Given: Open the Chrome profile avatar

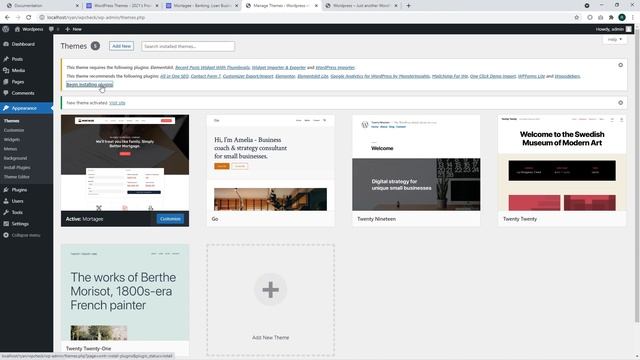Looking at the screenshot, I should (x=622, y=18).
